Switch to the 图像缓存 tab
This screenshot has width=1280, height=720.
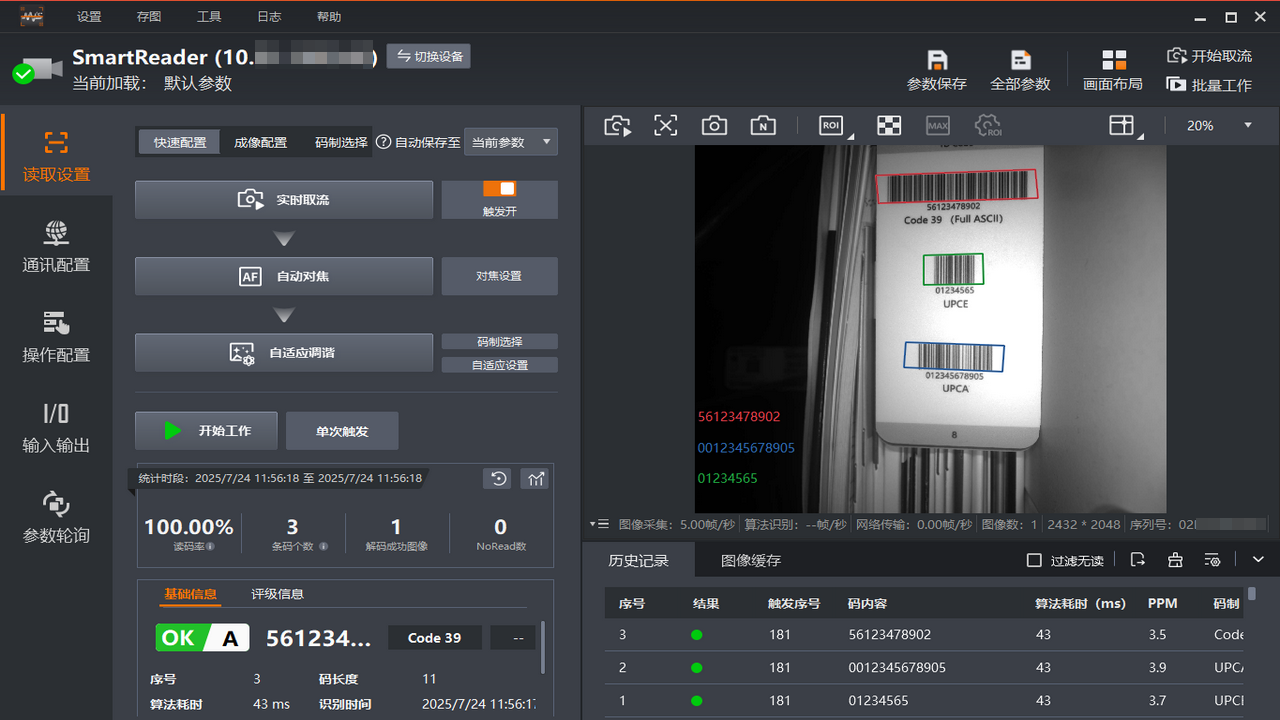(x=751, y=560)
